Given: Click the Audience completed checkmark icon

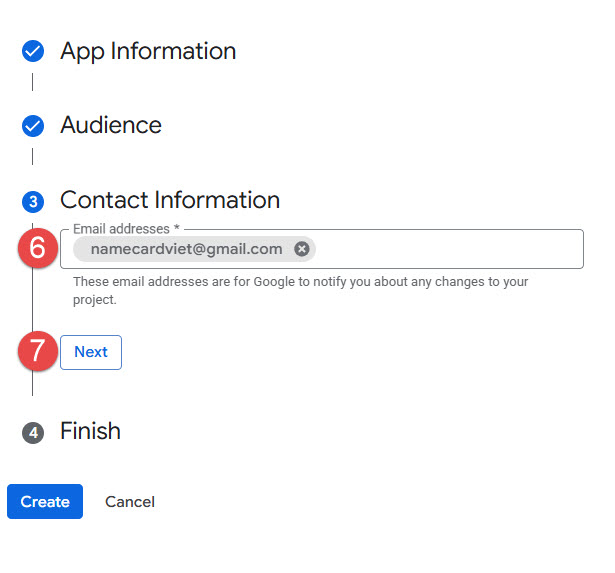Looking at the screenshot, I should tap(33, 126).
